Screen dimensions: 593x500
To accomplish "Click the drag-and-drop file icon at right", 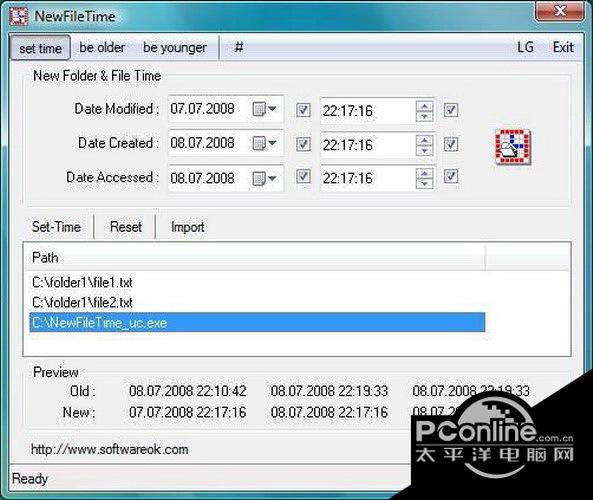I will coord(513,147).
